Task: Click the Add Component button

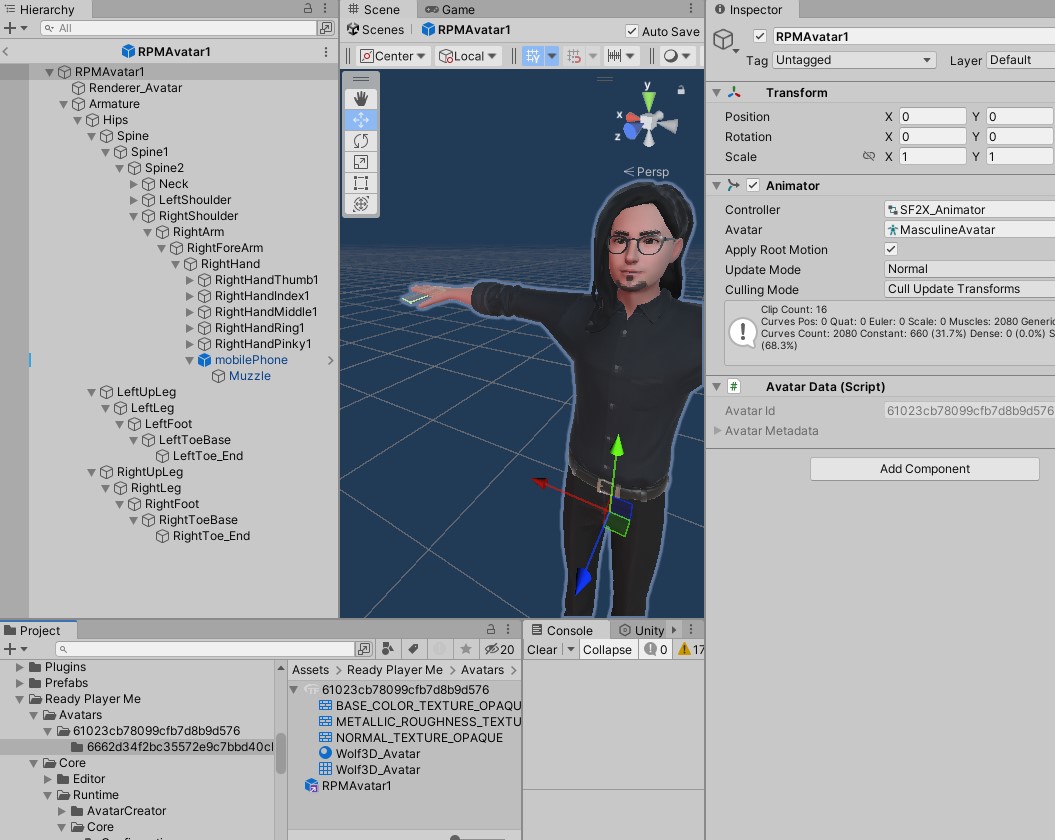Action: coord(924,469)
